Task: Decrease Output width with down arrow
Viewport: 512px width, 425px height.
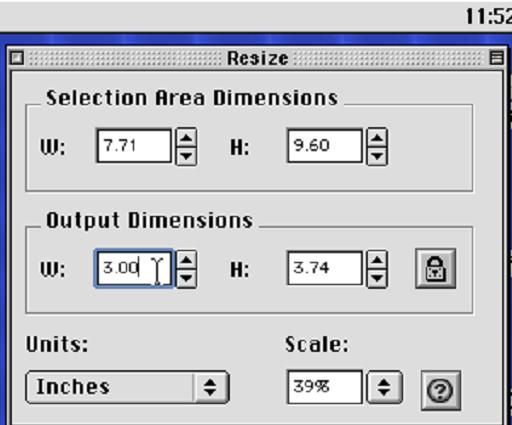Action: (186, 278)
